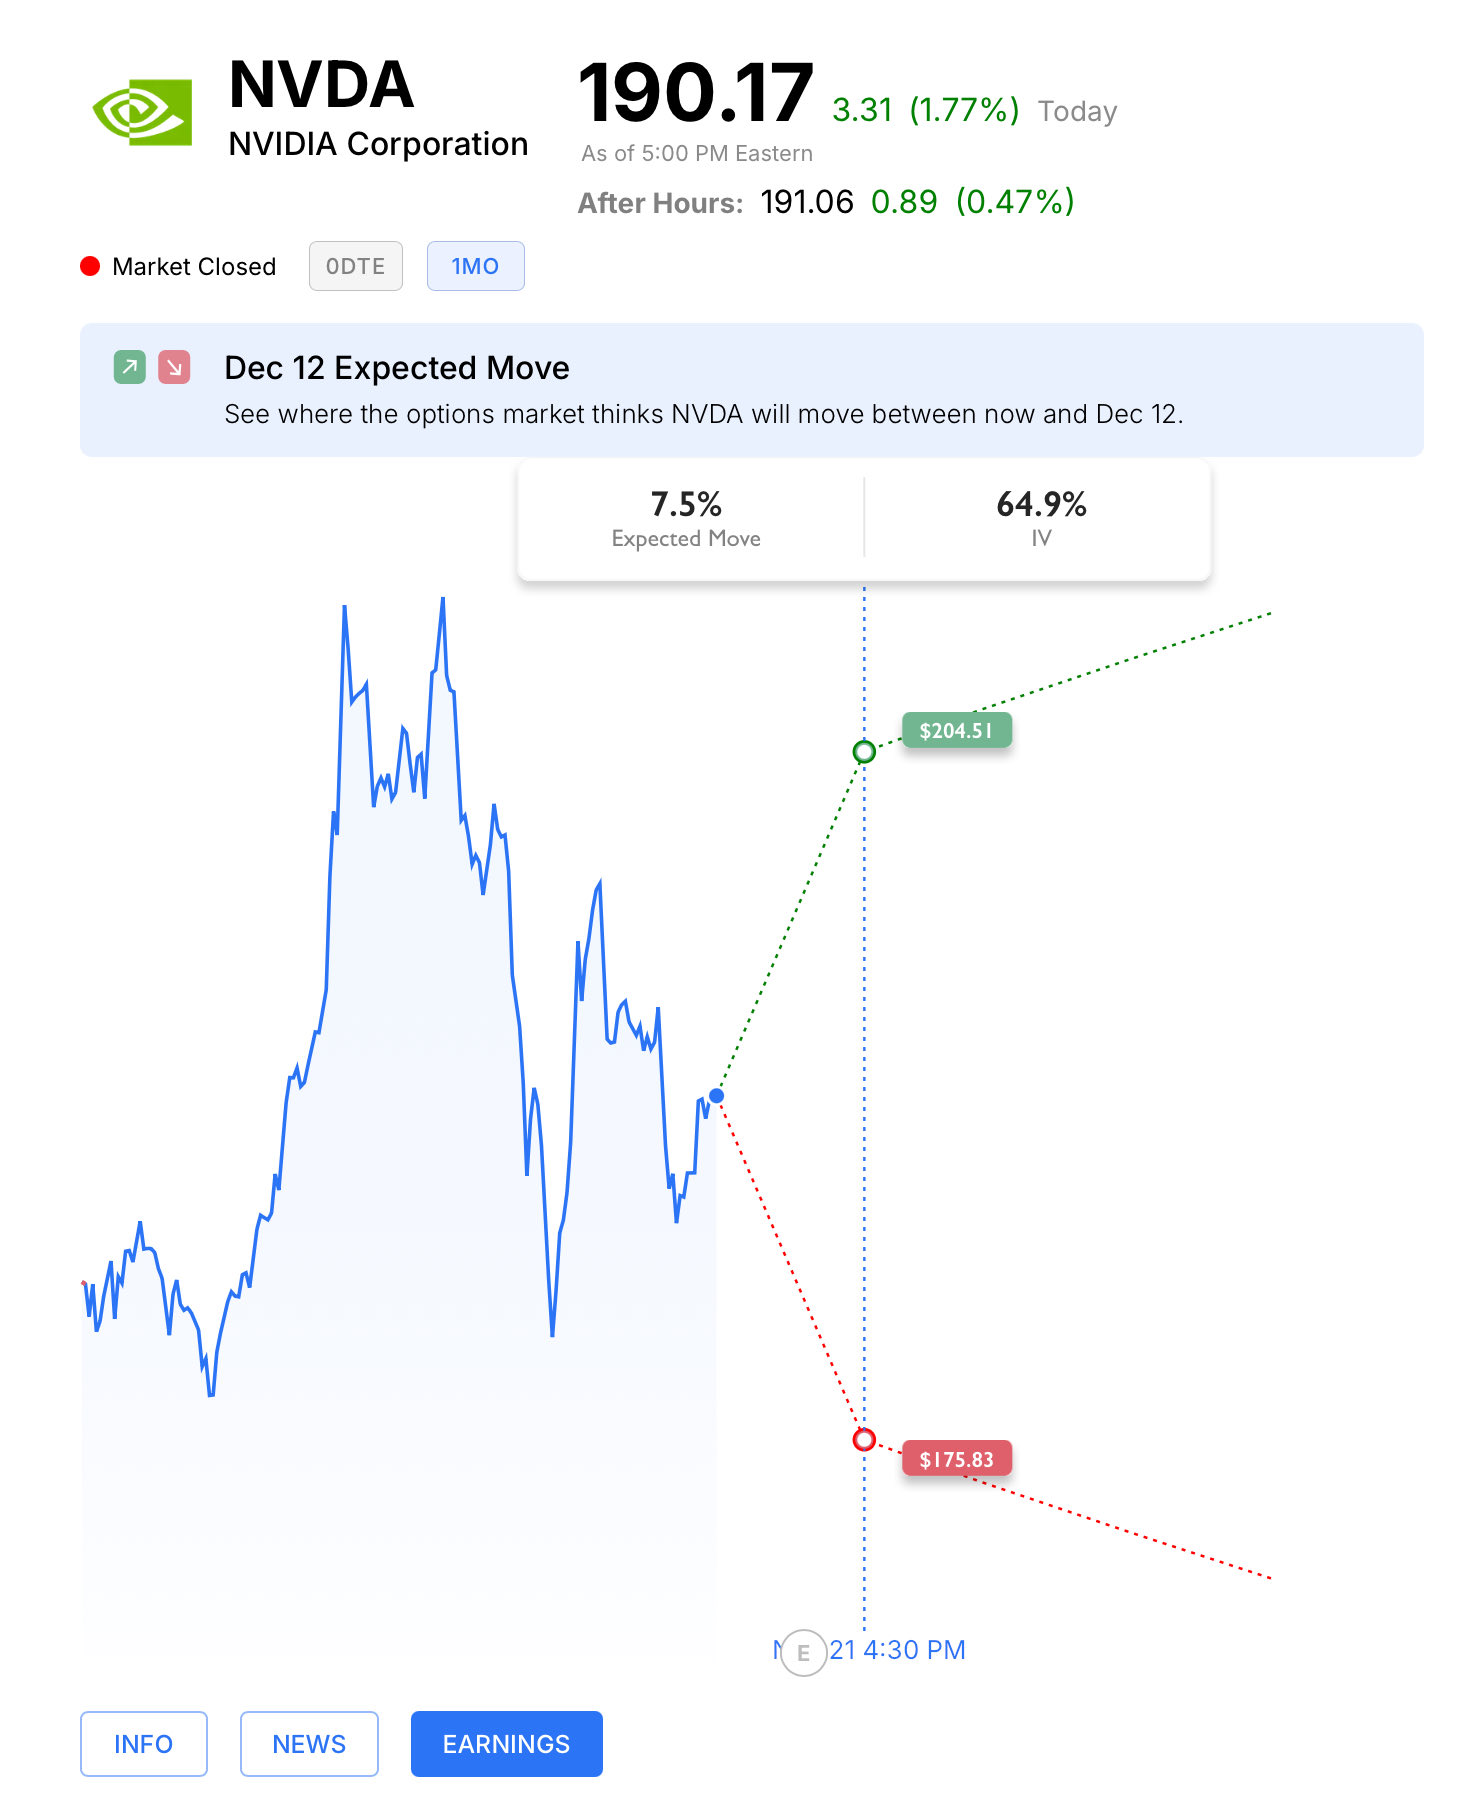The width and height of the screenshot is (1463, 1809).
Task: Click the NVDA ticker heading
Action: tap(321, 85)
